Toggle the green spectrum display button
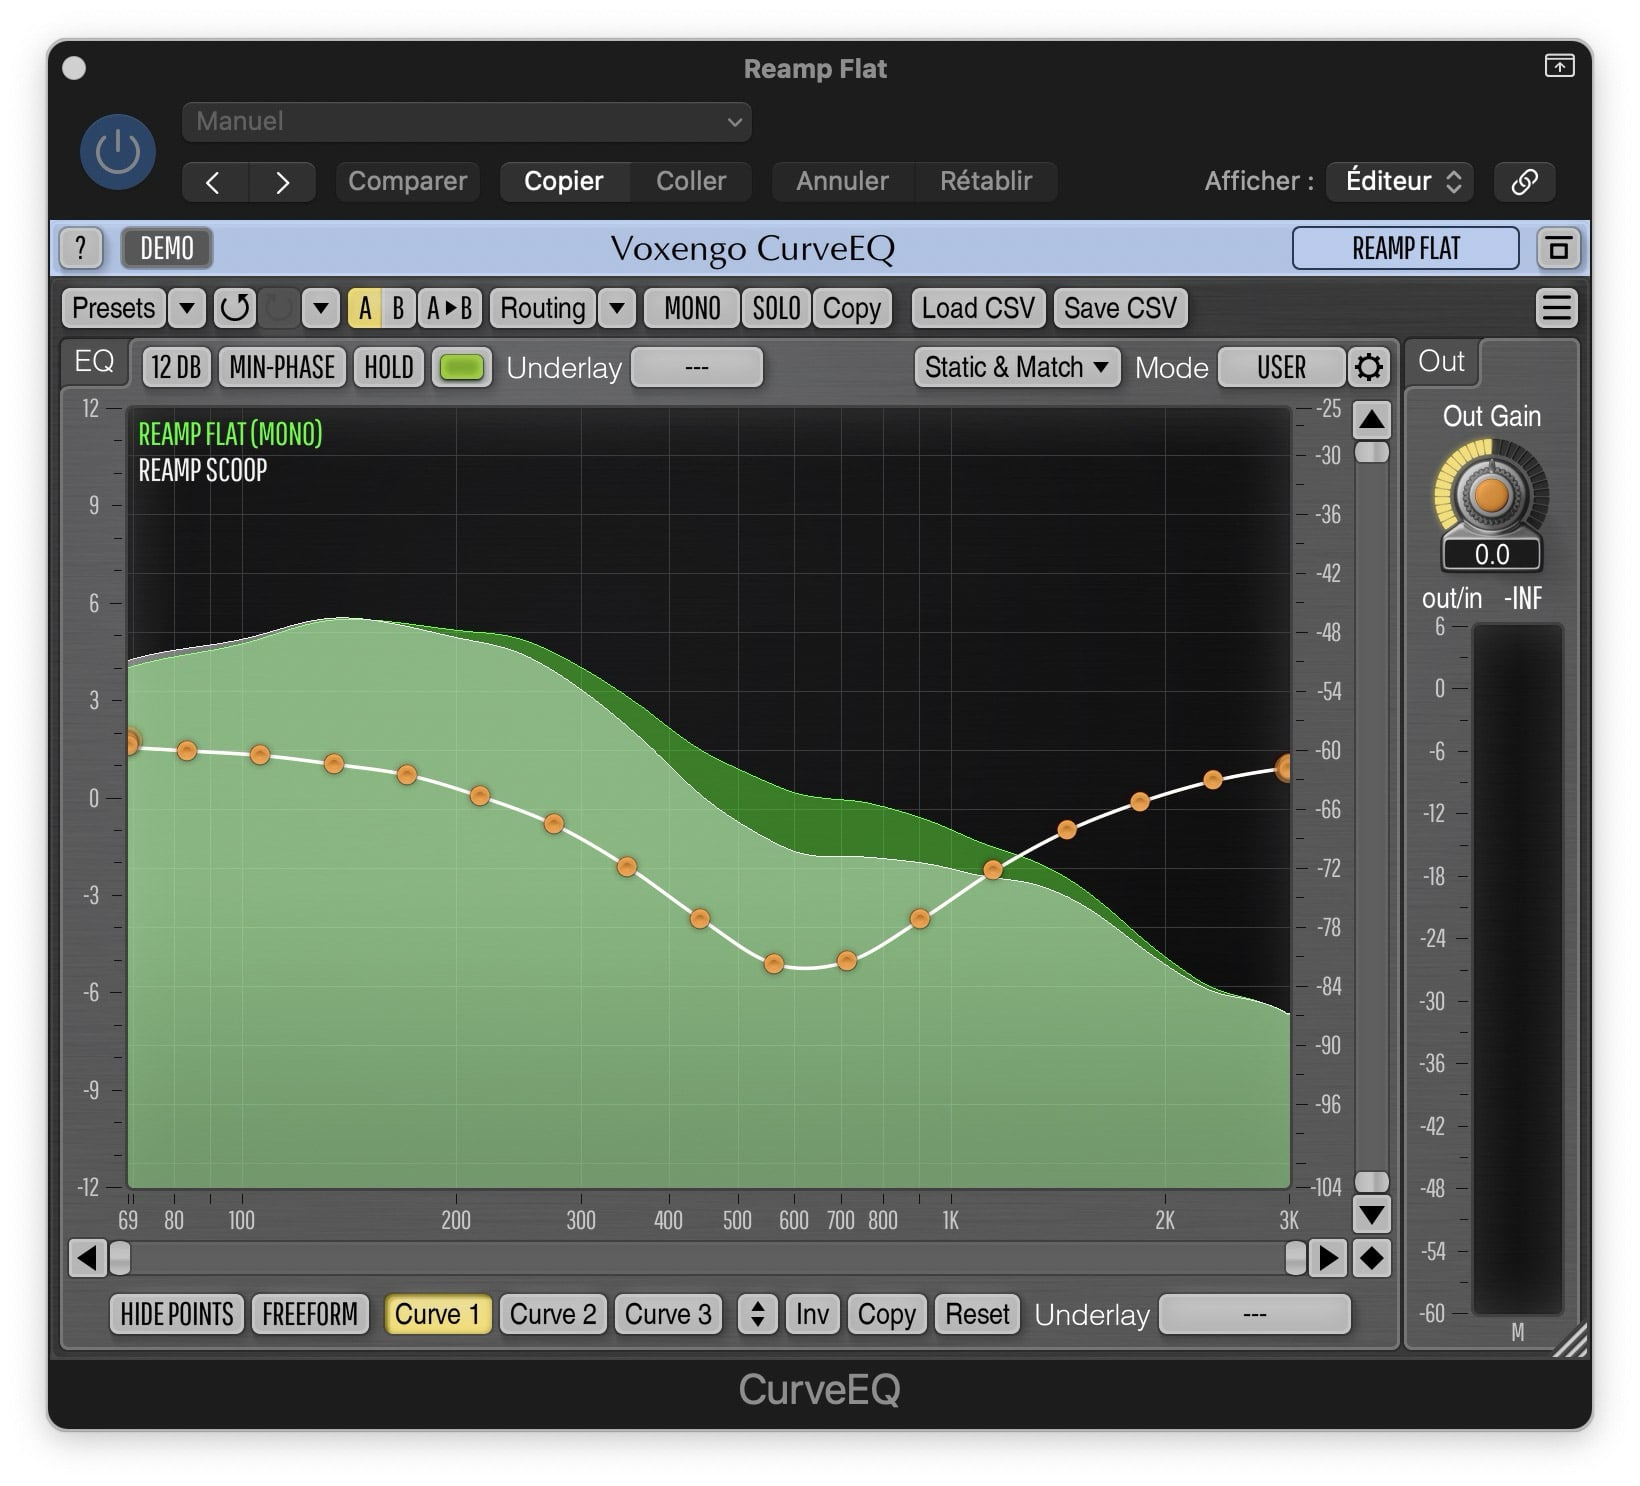Screen dimensions: 1640x1486 tap(462, 367)
